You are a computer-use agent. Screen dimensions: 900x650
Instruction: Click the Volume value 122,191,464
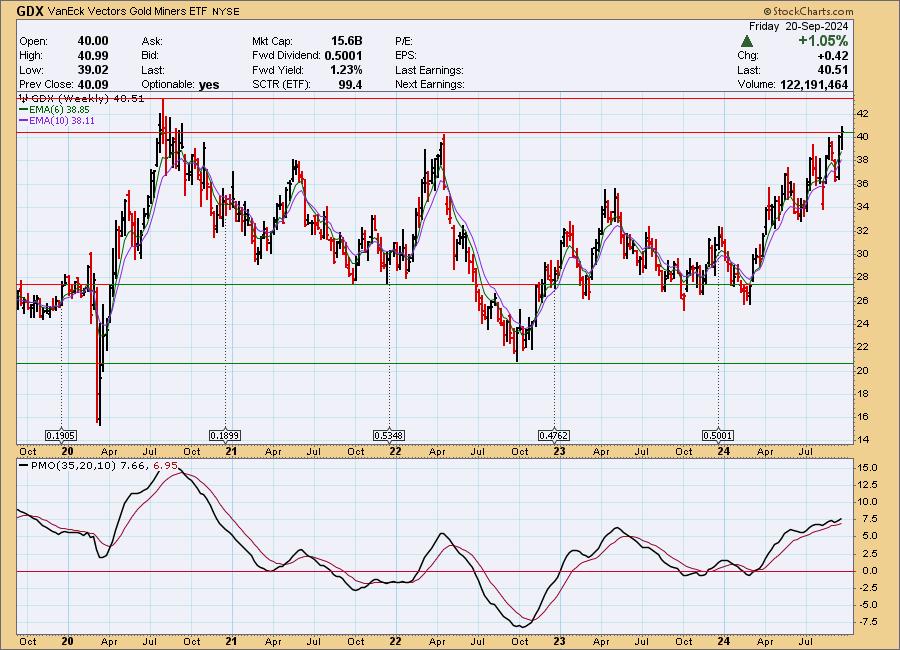pyautogui.click(x=814, y=84)
